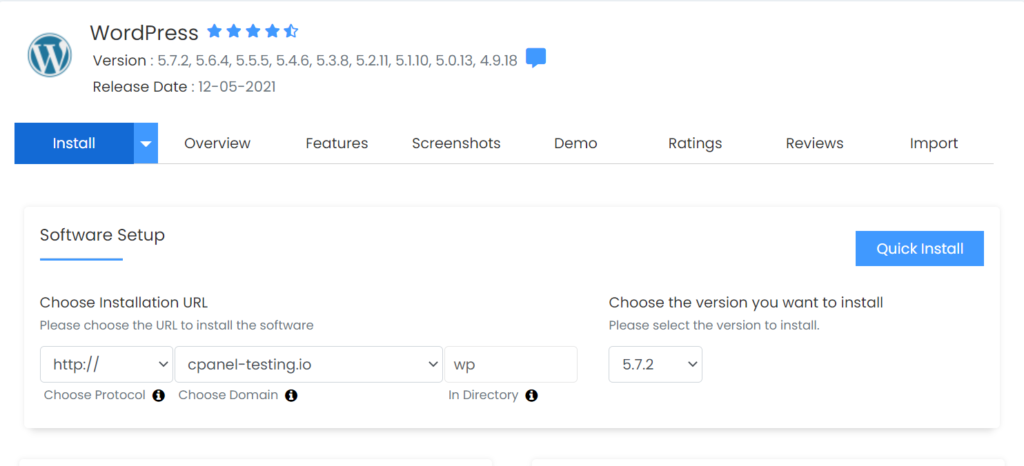Select the Install tab
The height and width of the screenshot is (466, 1024).
click(x=74, y=143)
